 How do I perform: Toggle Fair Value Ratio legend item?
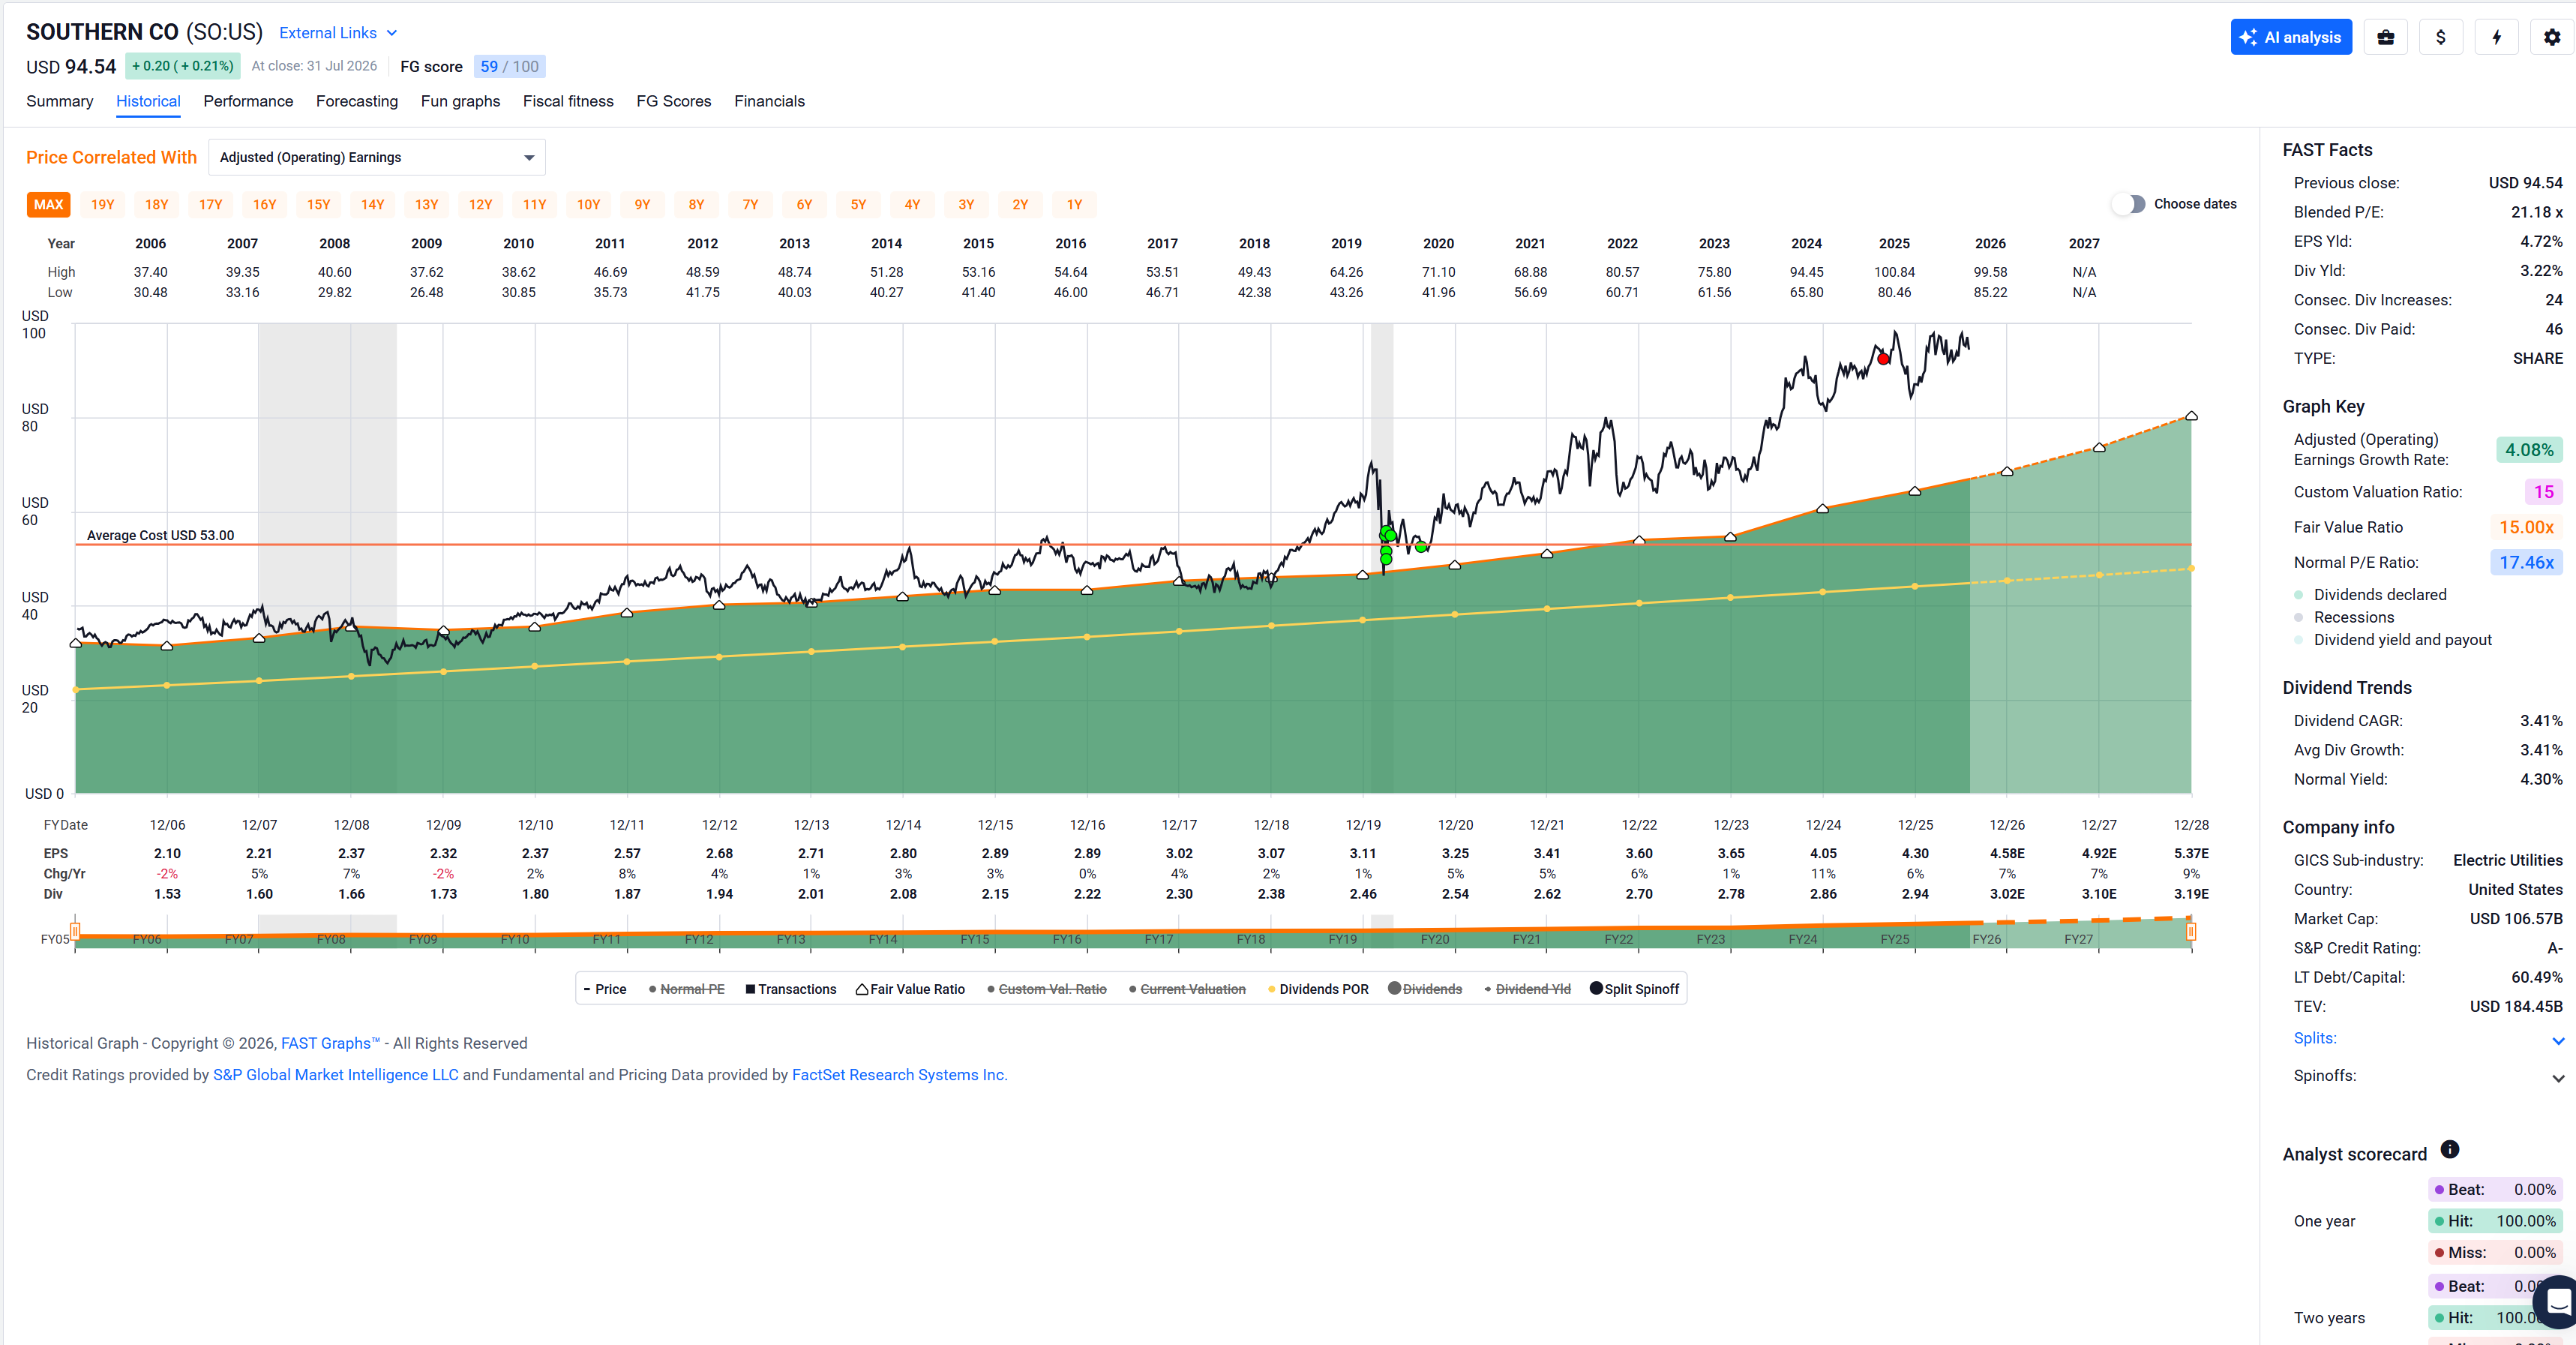click(x=910, y=989)
